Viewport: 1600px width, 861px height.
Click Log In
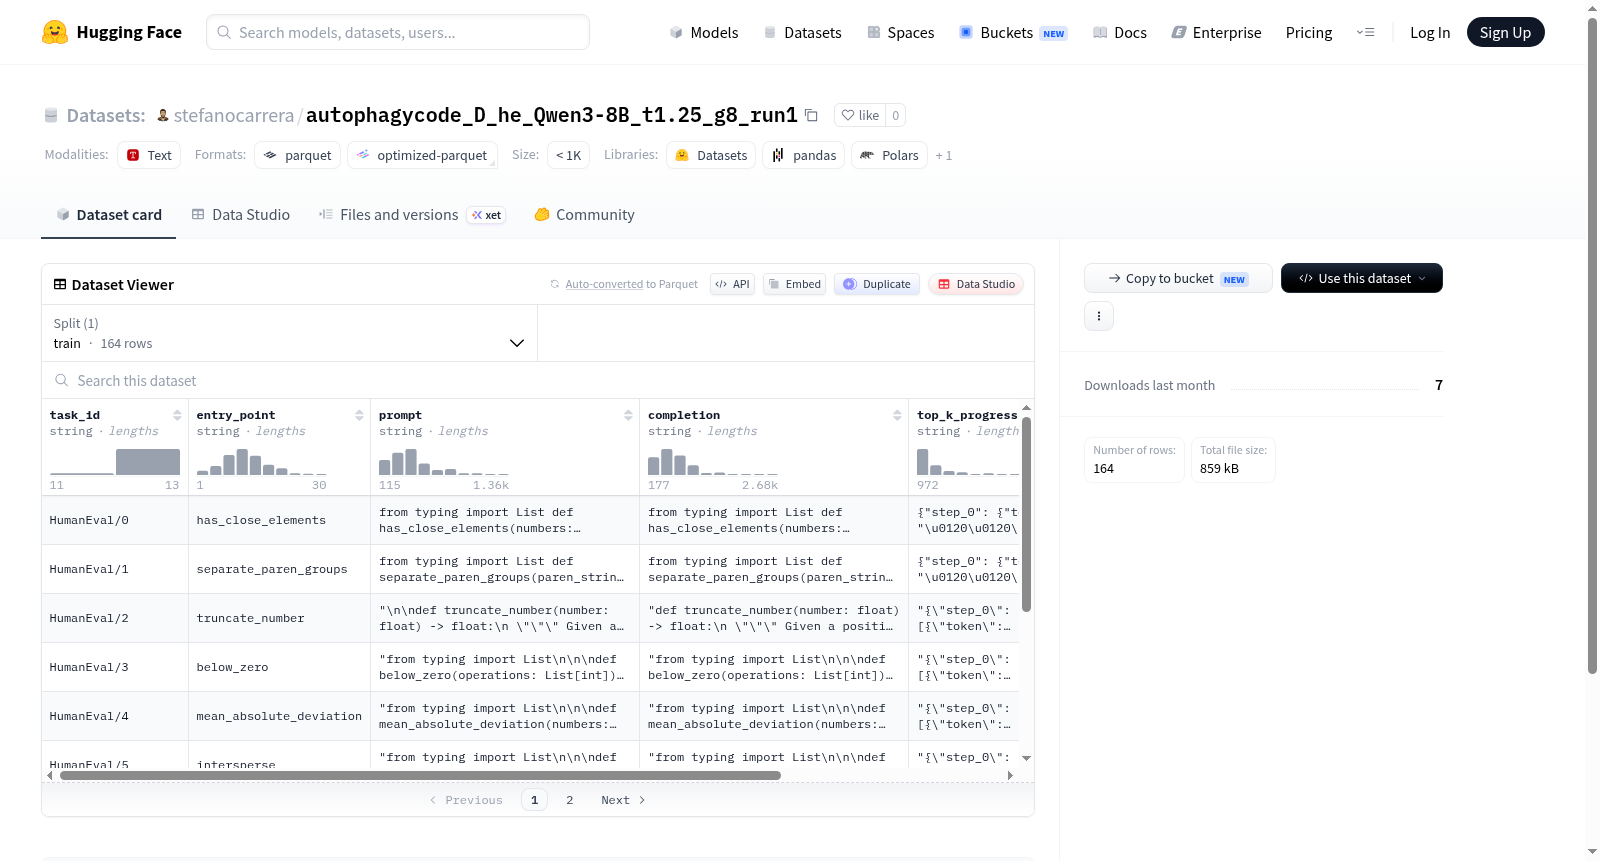[1430, 32]
